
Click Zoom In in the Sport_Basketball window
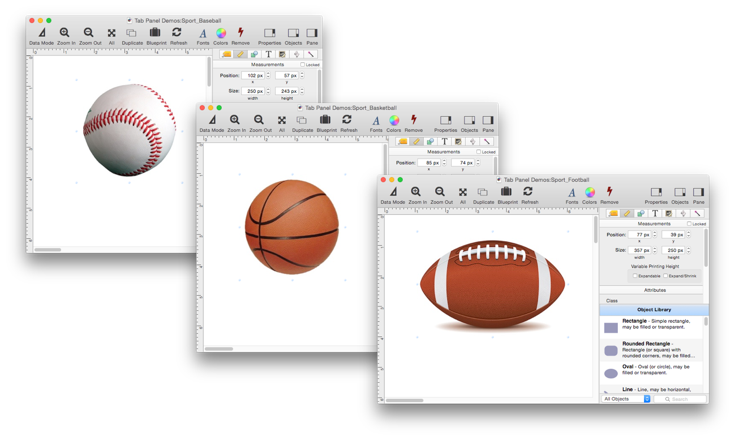236,123
